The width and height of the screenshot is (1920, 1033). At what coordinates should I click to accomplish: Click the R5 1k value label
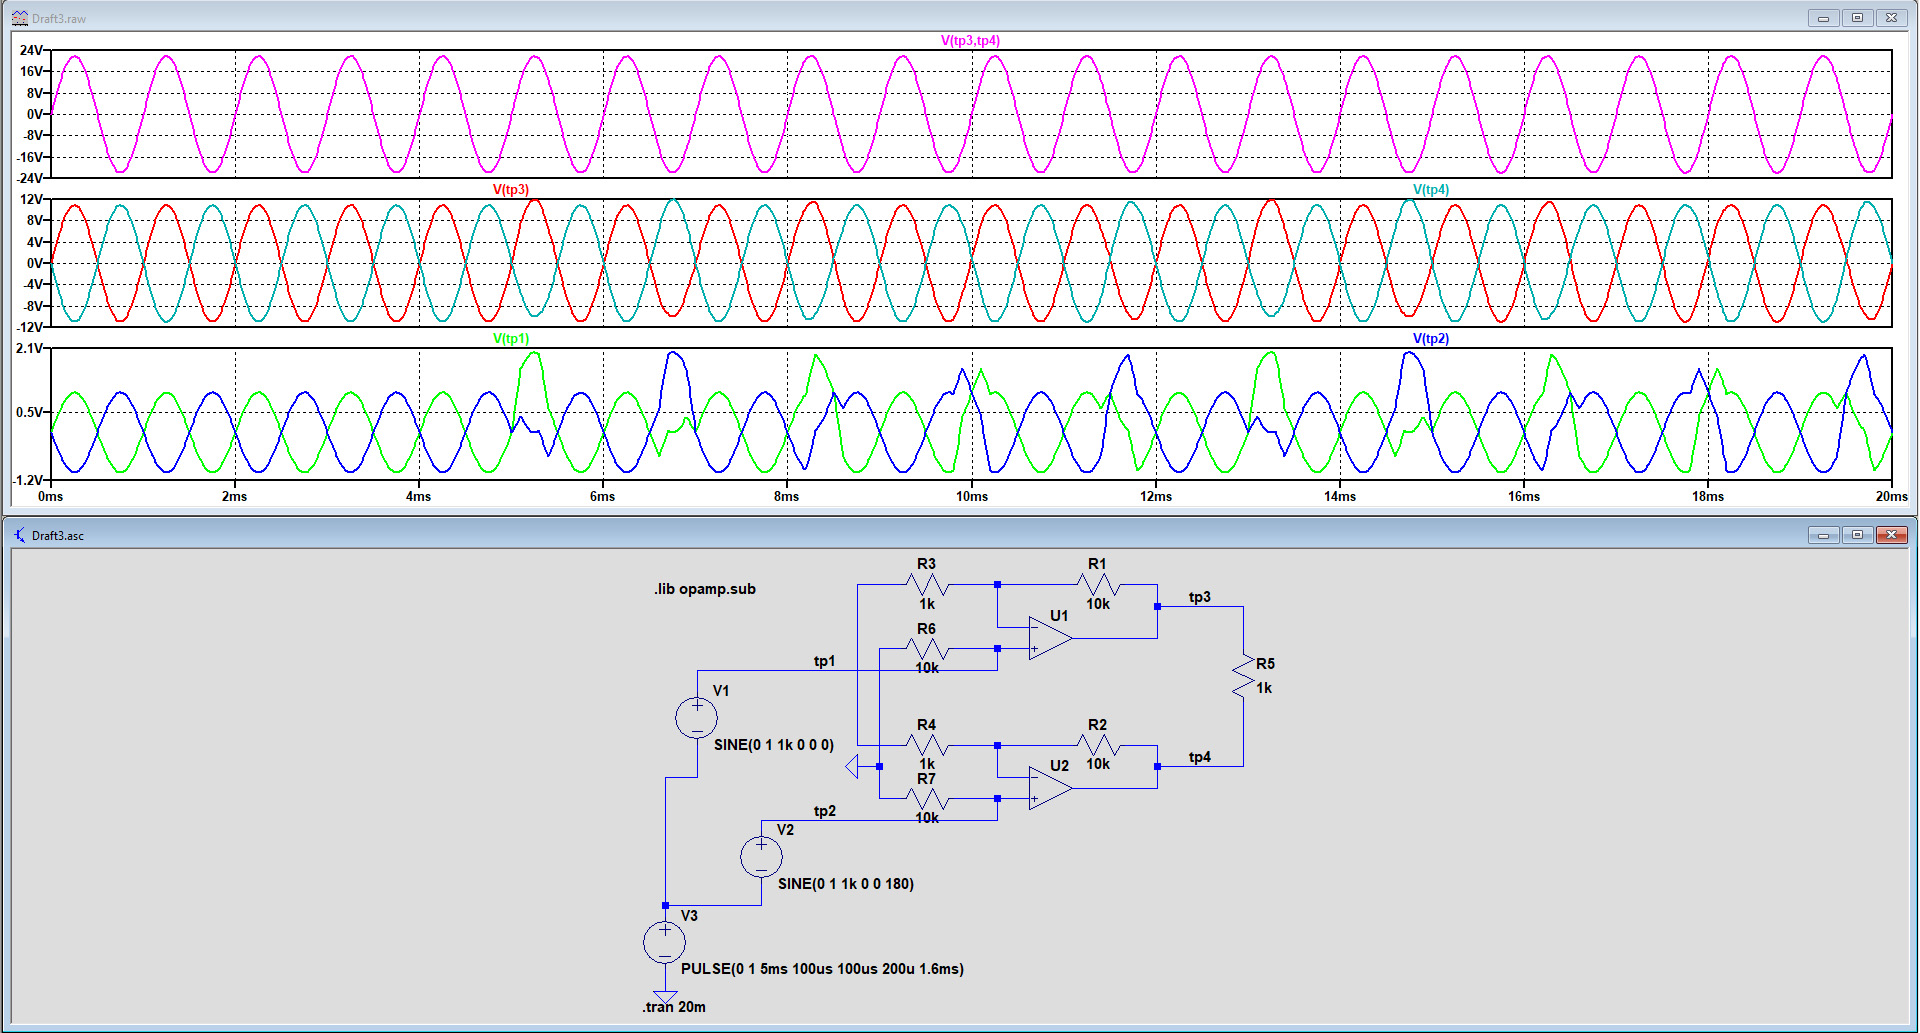[x=1264, y=688]
